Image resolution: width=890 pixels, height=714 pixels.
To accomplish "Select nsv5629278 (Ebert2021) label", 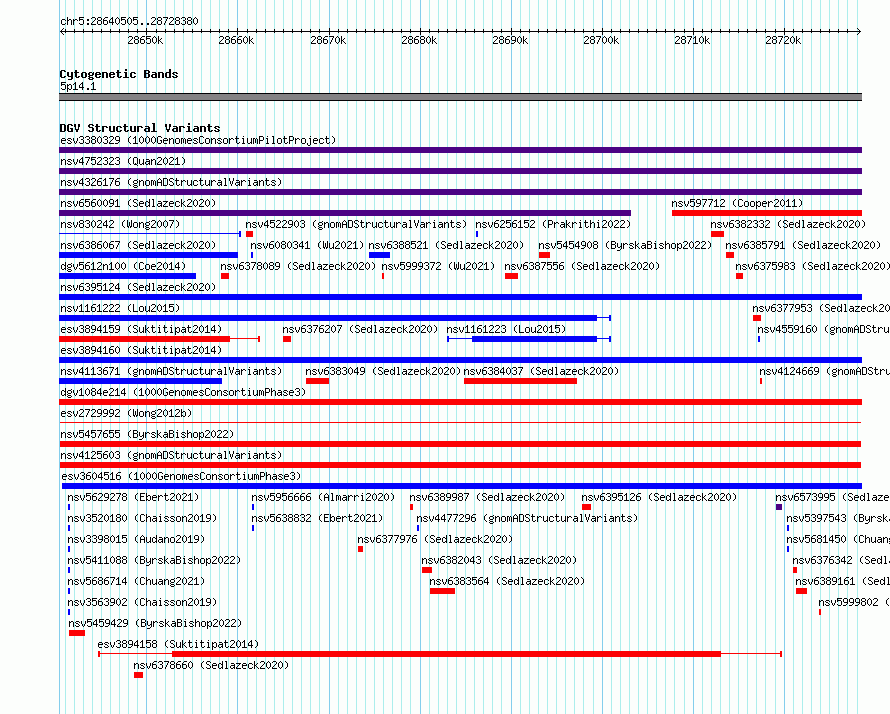I will [133, 497].
